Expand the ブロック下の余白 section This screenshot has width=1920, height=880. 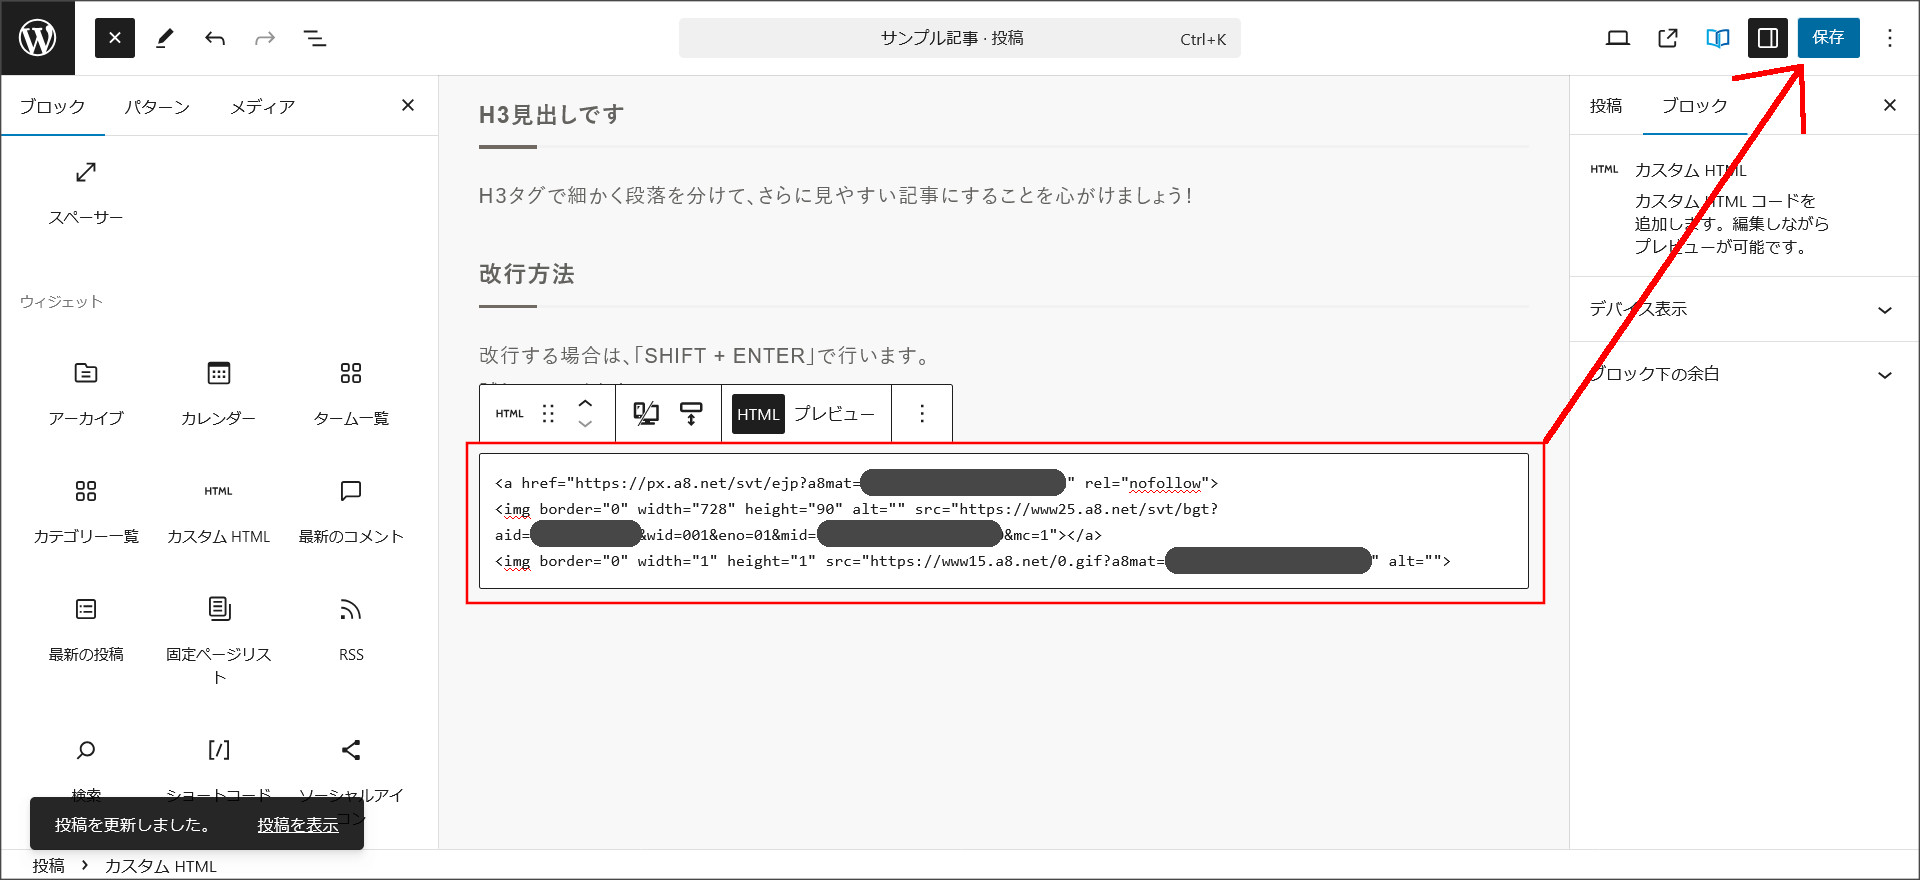click(1744, 374)
